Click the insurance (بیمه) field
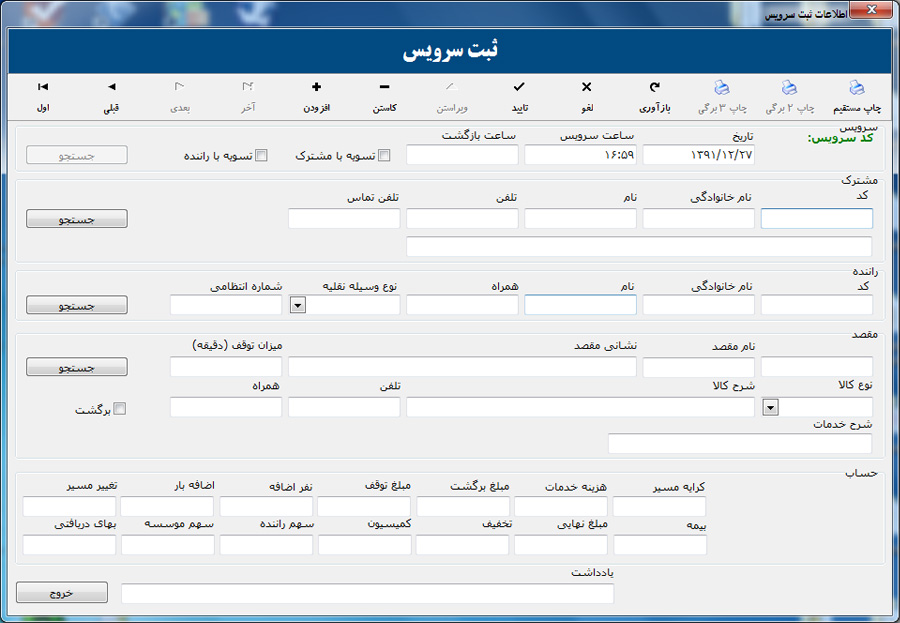 click(660, 545)
